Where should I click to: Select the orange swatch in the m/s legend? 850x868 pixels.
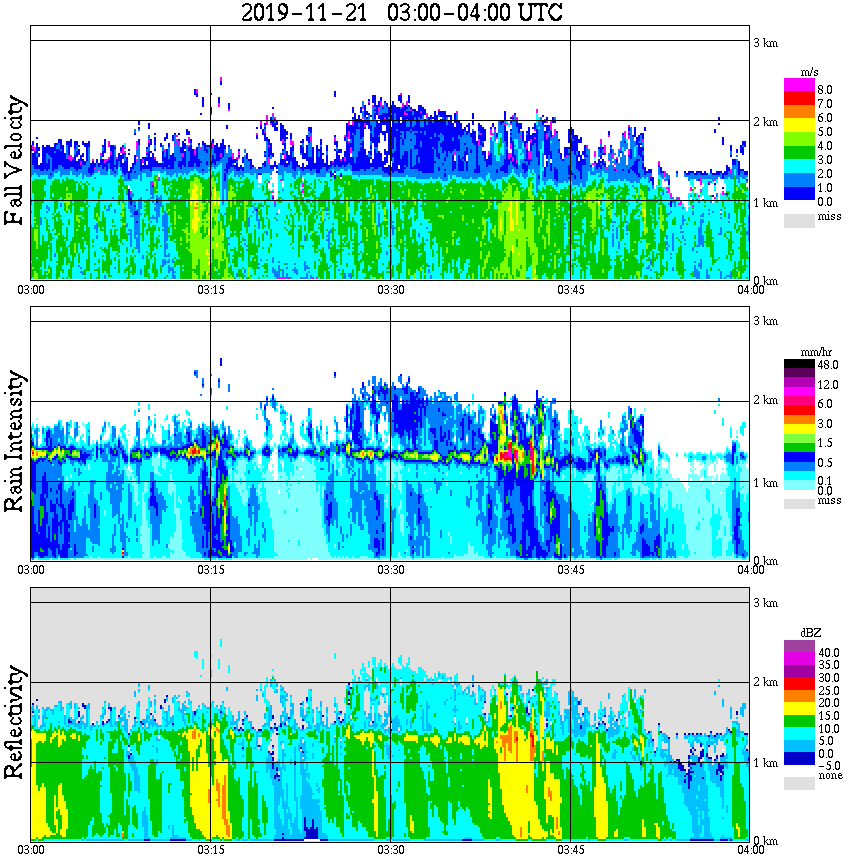(799, 112)
